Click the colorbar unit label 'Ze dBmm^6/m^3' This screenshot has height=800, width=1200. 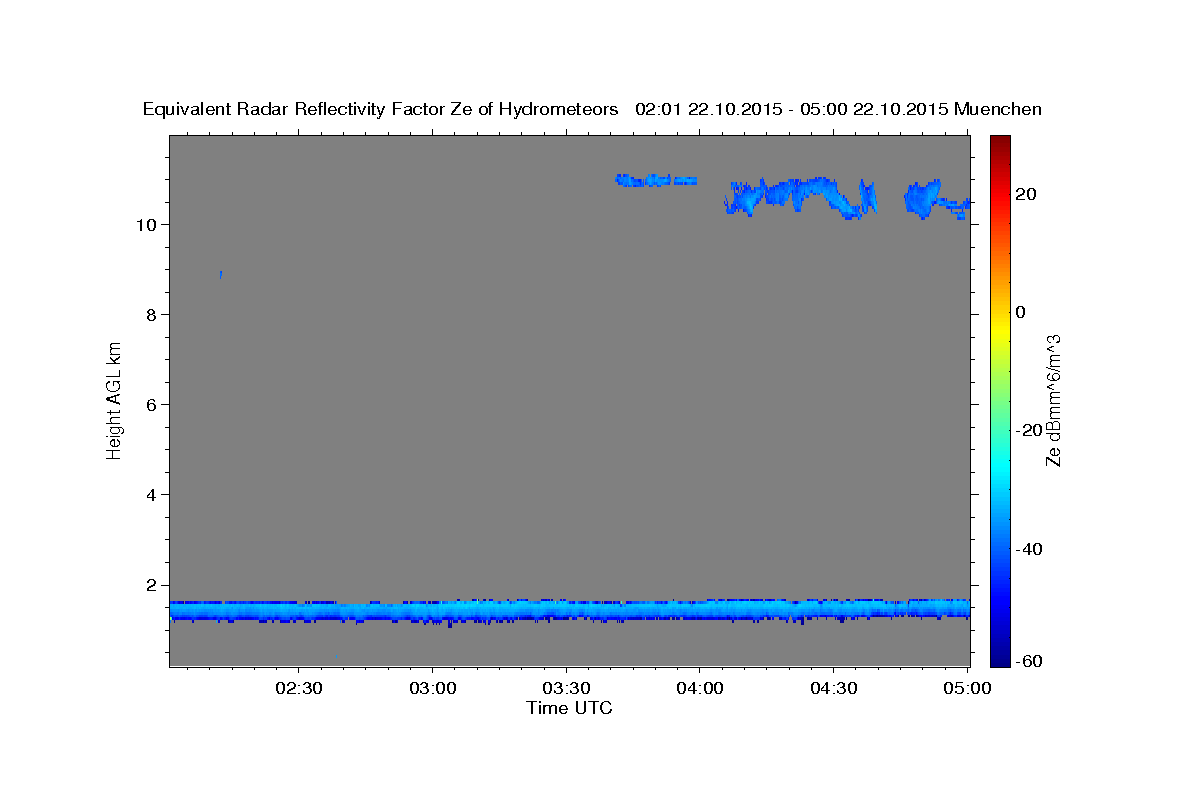coord(1054,400)
